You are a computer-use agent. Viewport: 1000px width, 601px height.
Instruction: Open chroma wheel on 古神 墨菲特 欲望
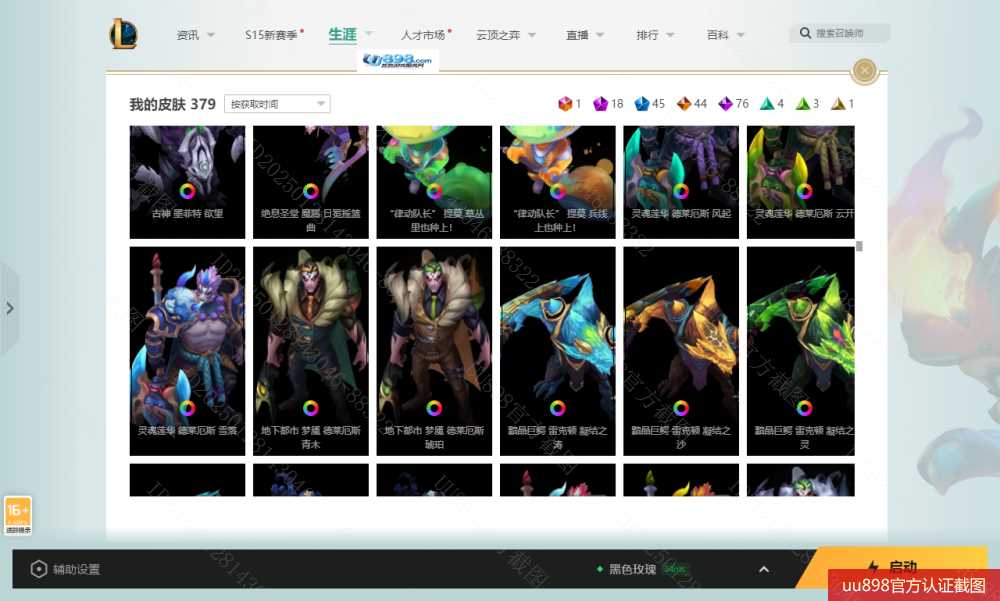[x=187, y=191]
